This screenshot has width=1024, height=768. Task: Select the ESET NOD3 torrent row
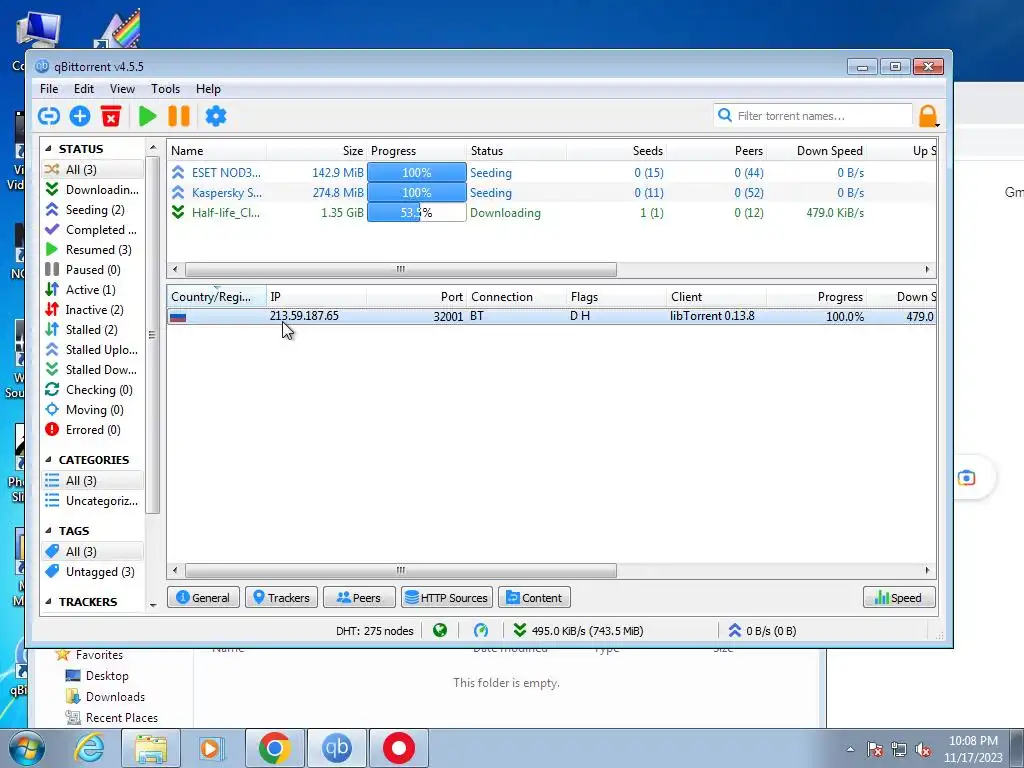click(x=551, y=172)
